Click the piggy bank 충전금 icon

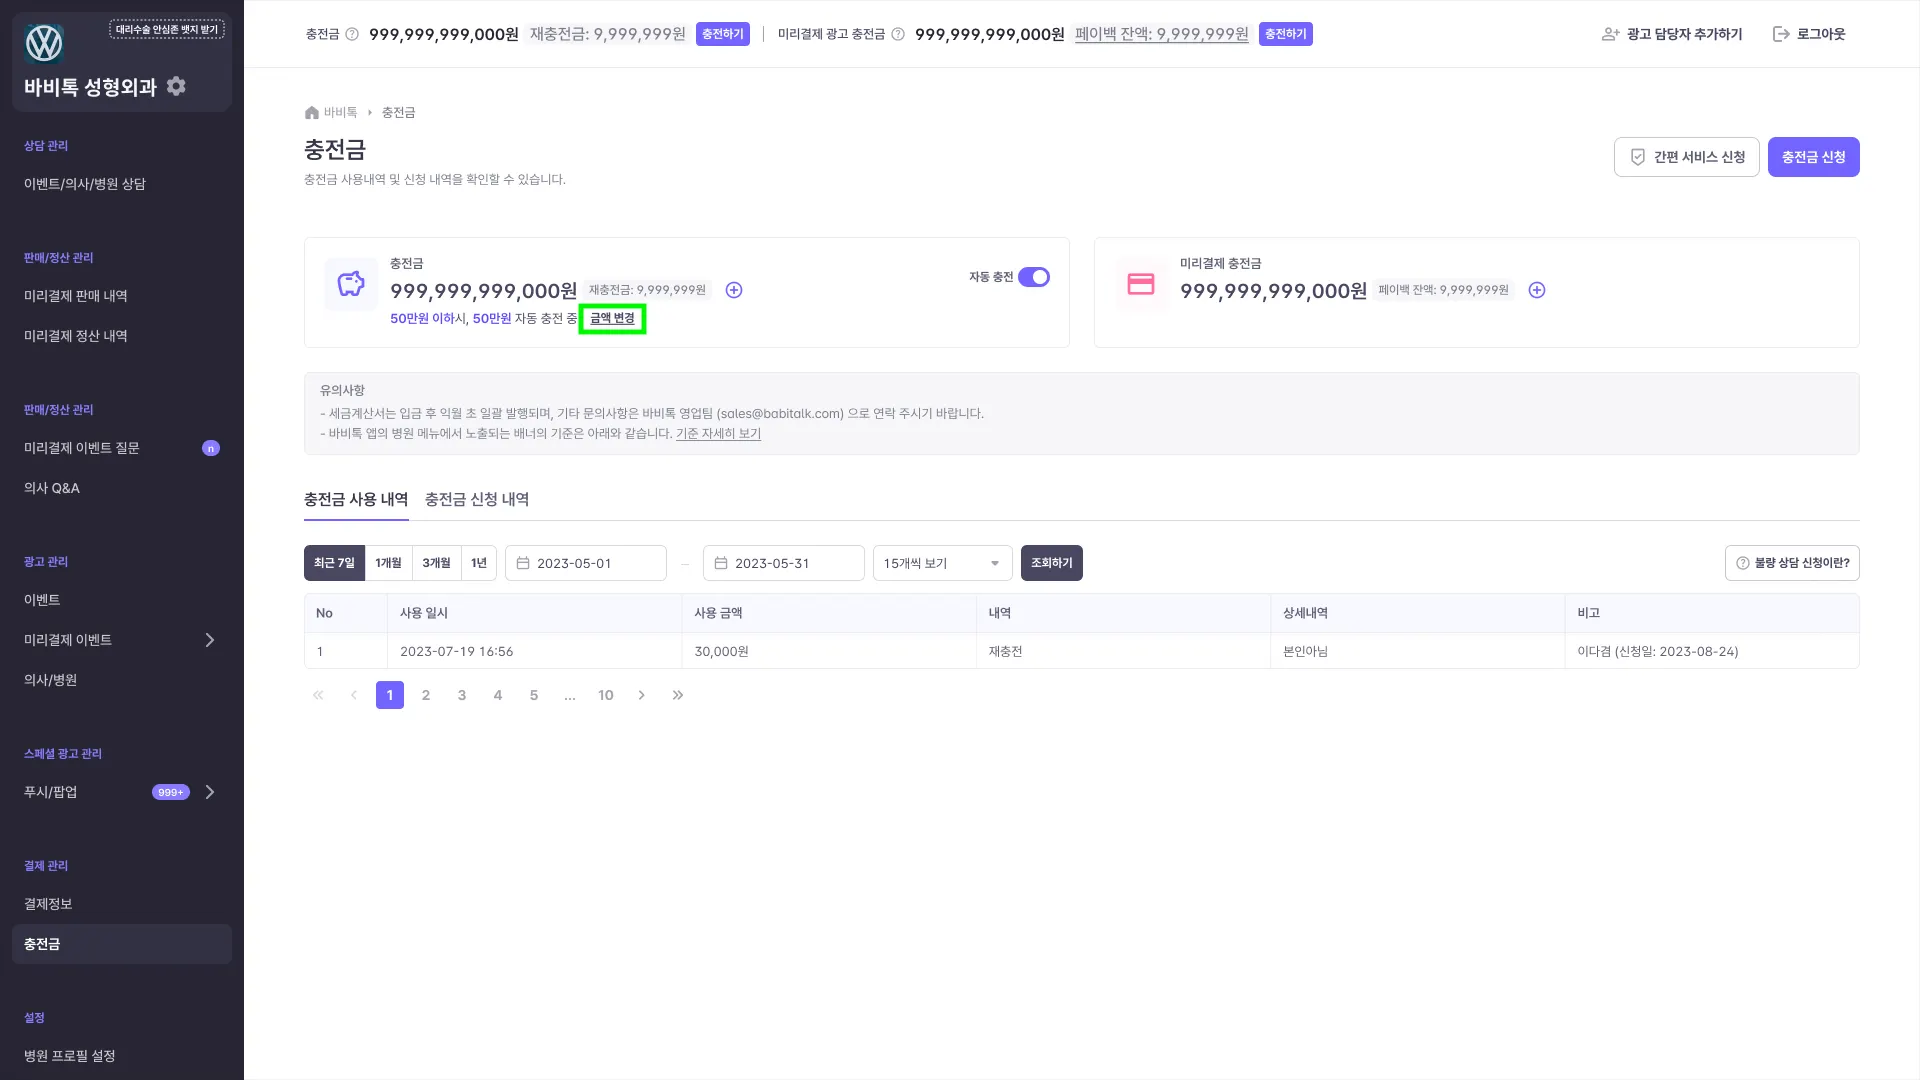tap(351, 284)
